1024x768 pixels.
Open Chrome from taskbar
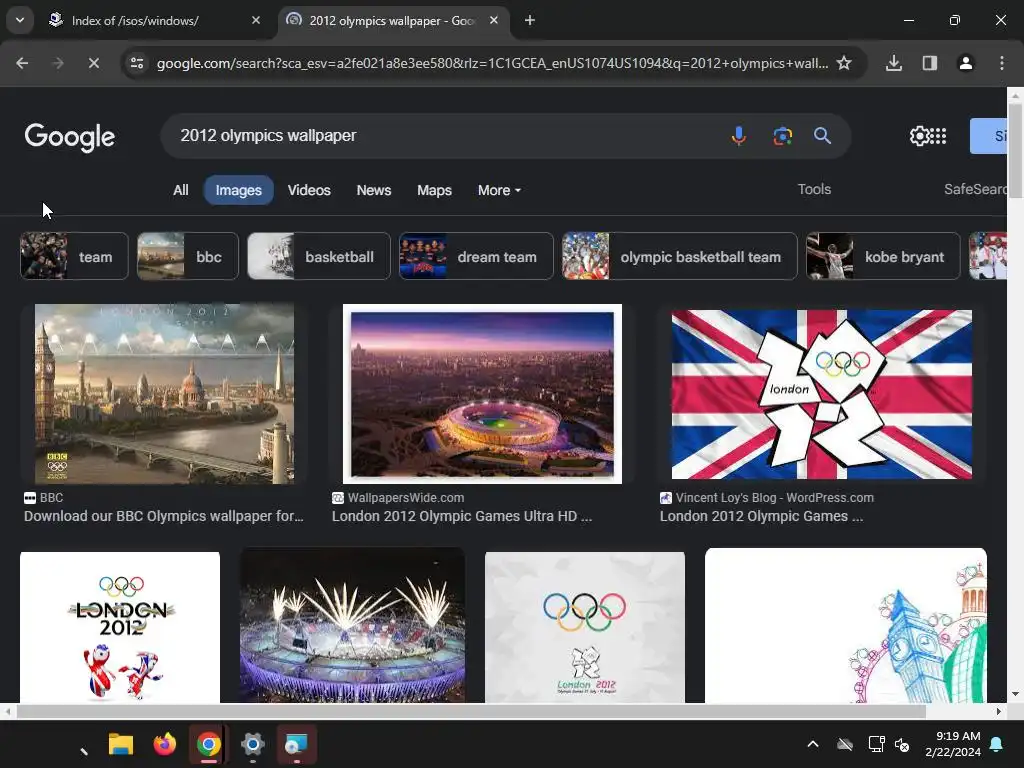pos(208,744)
